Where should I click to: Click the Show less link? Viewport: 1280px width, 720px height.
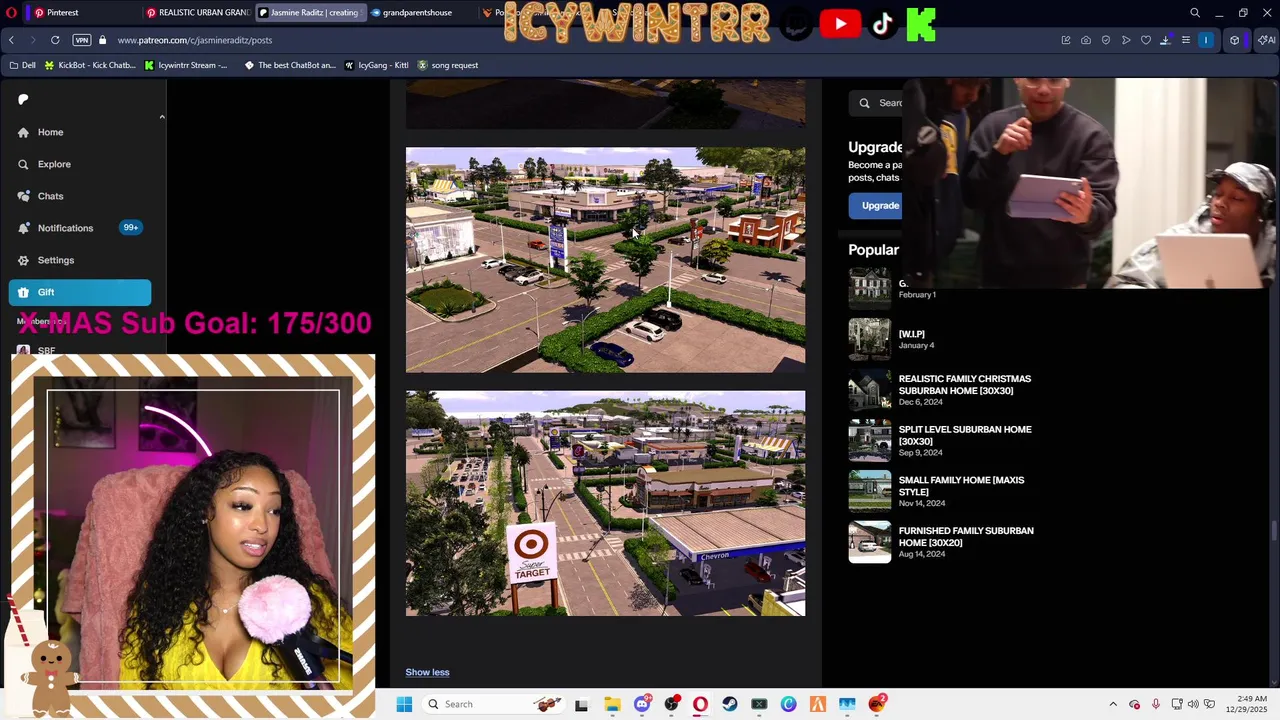click(427, 672)
